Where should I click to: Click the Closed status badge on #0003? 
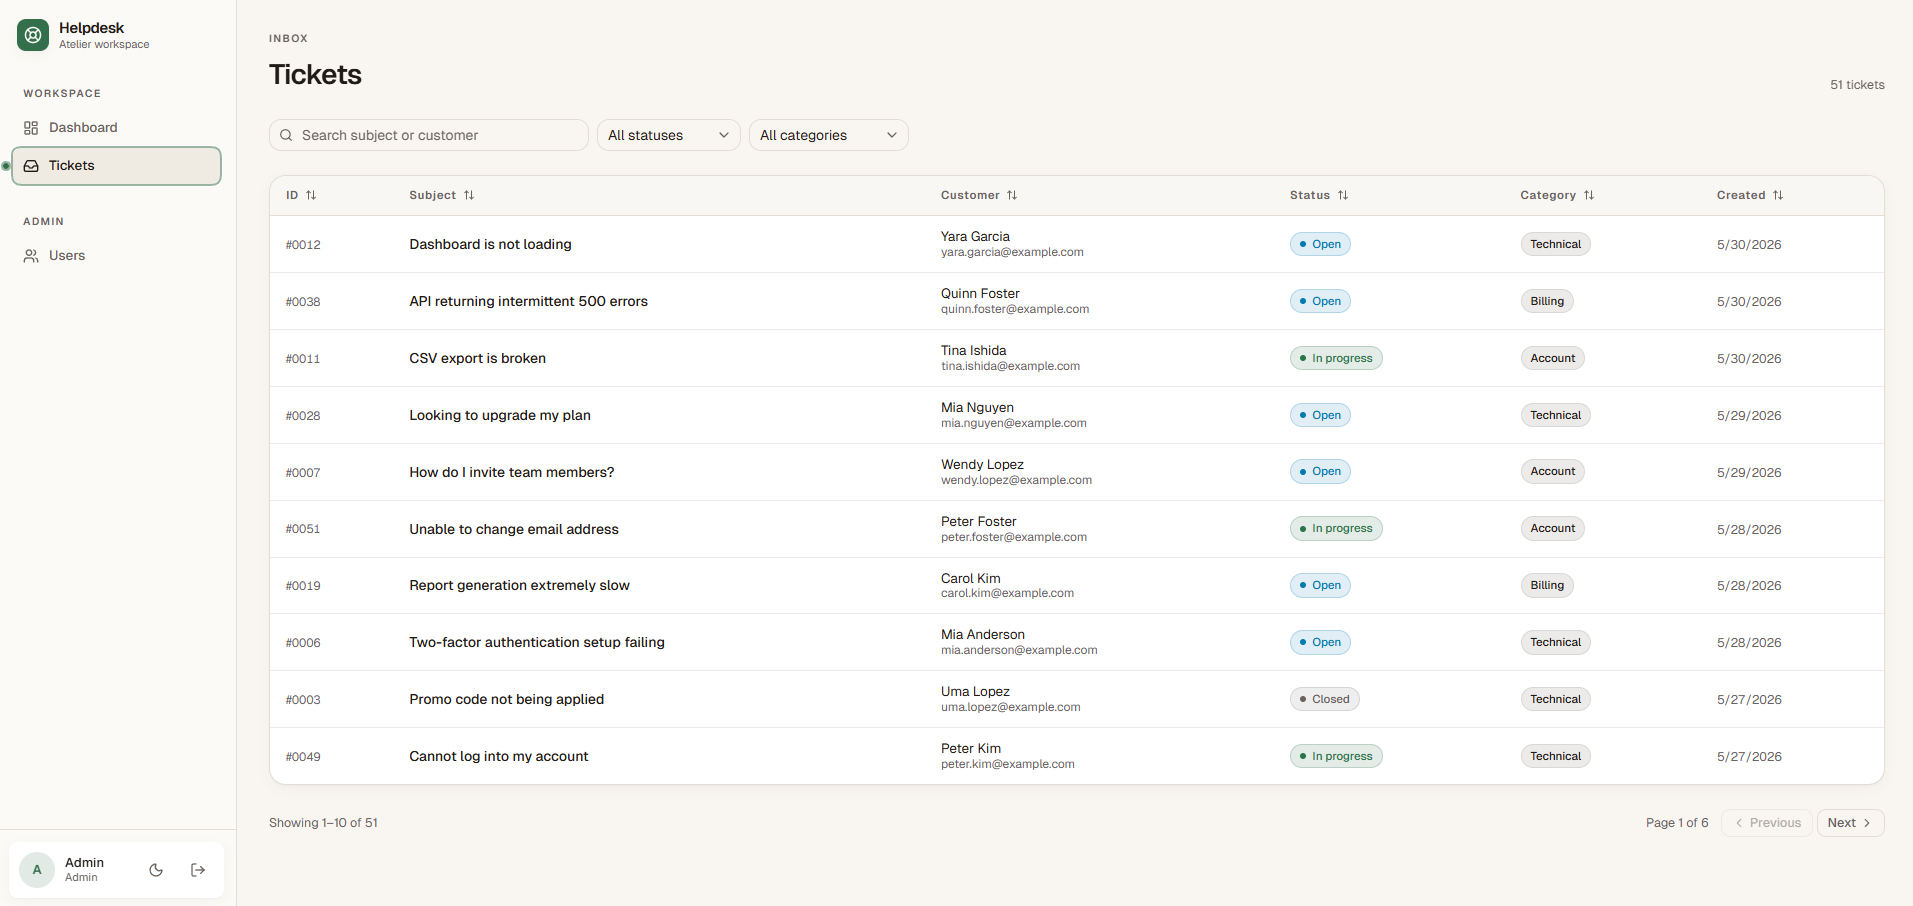(1324, 699)
